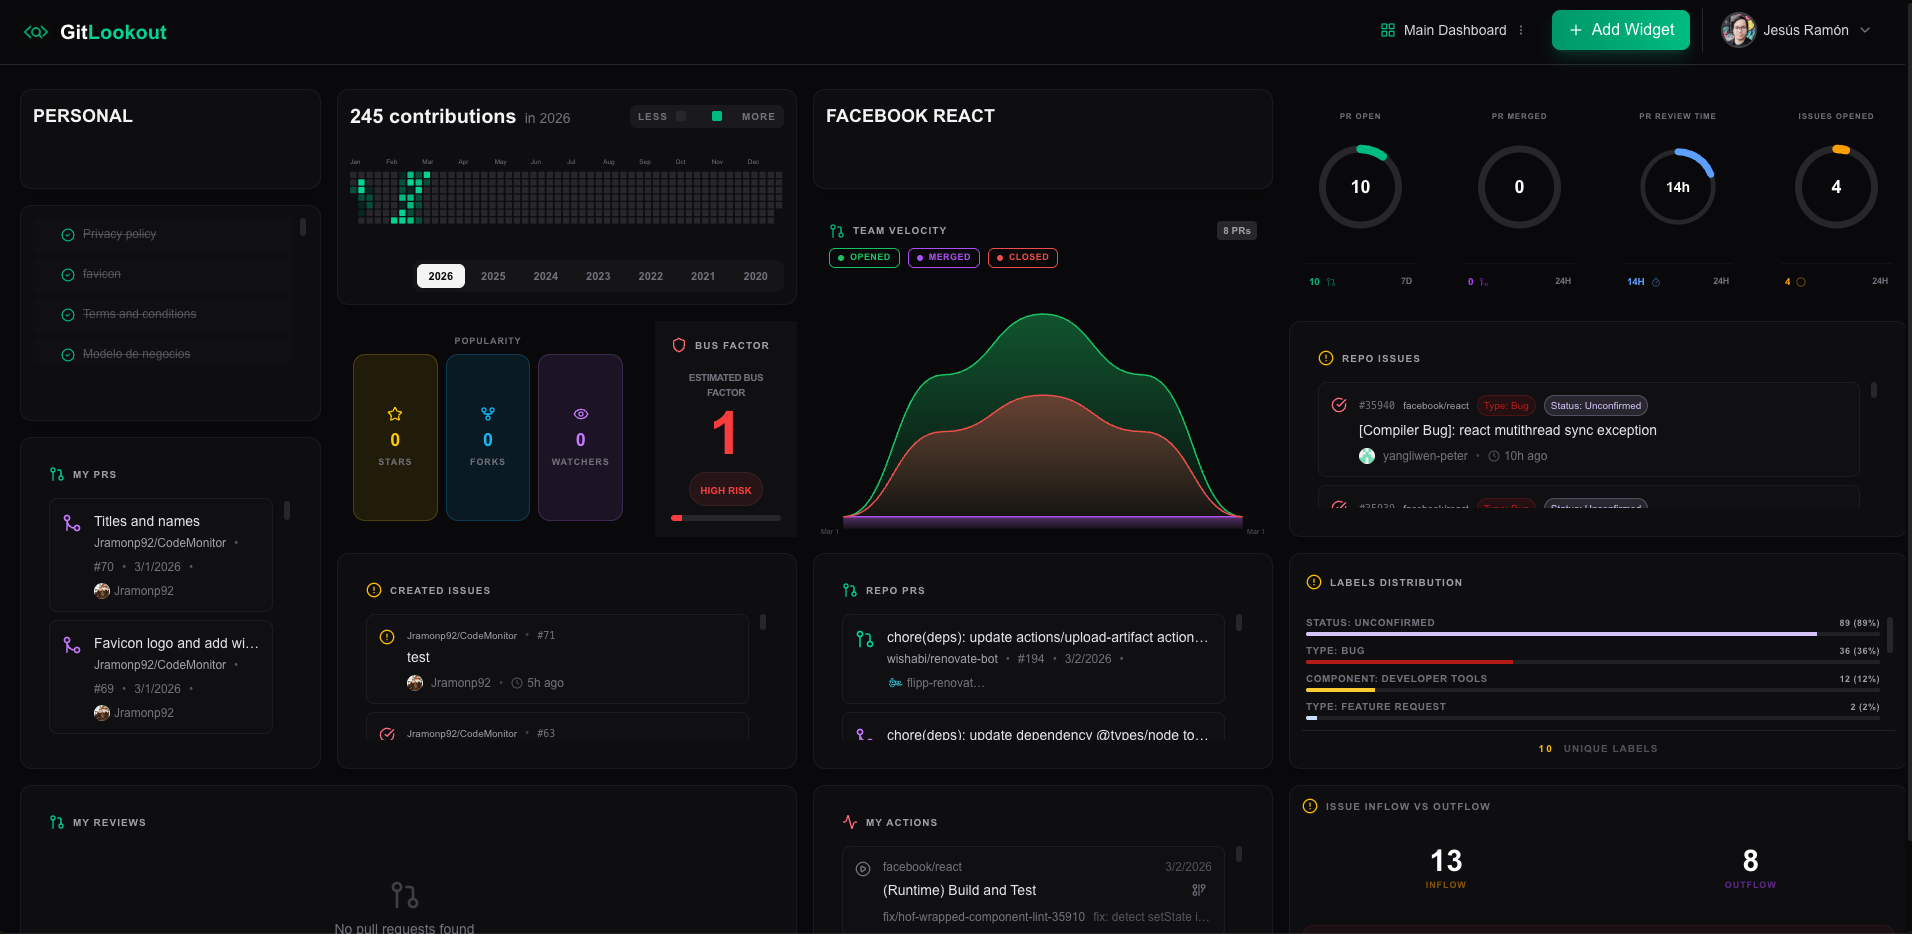Select the 2026 contributions year tab

(x=441, y=276)
